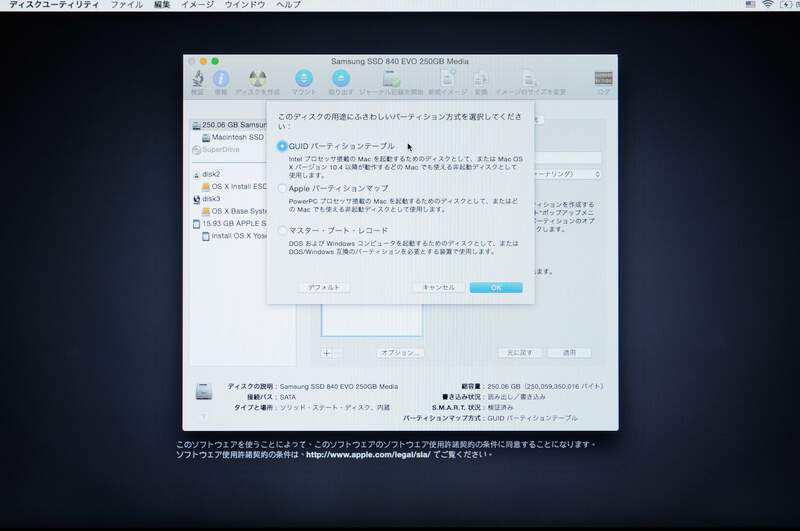Select disk2 in the sidebar
800x531 pixels.
coord(207,174)
